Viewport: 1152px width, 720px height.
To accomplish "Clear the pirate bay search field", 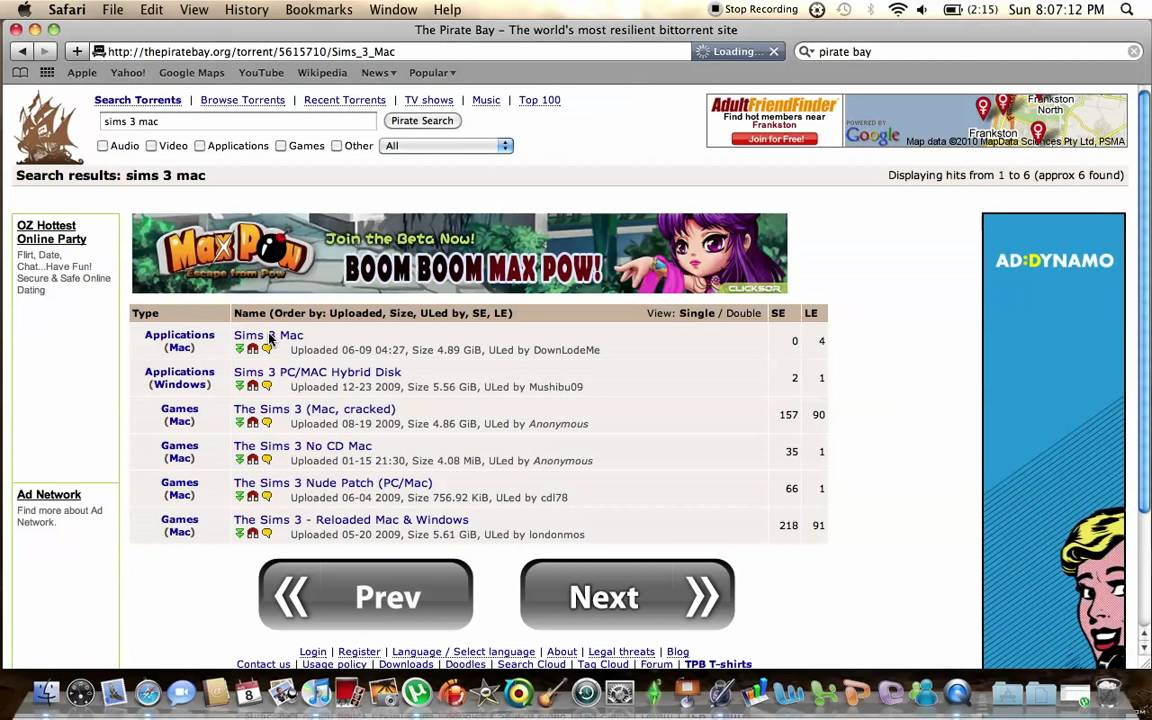I will coord(1134,51).
